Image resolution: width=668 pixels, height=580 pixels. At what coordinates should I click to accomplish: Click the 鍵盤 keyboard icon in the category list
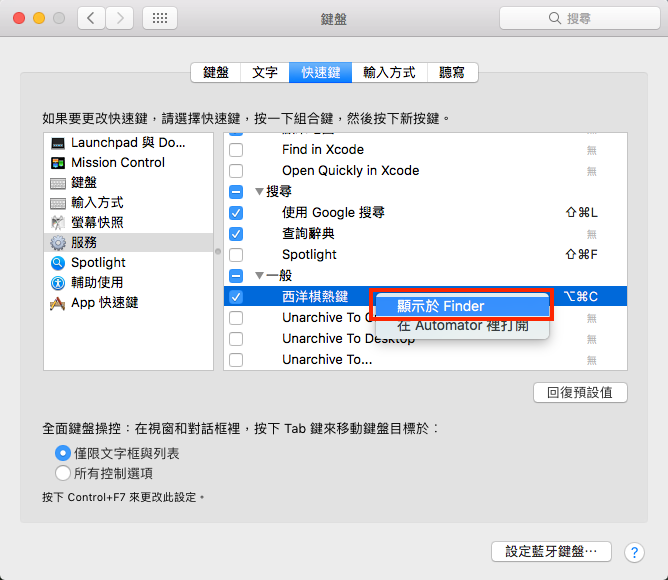pos(58,183)
